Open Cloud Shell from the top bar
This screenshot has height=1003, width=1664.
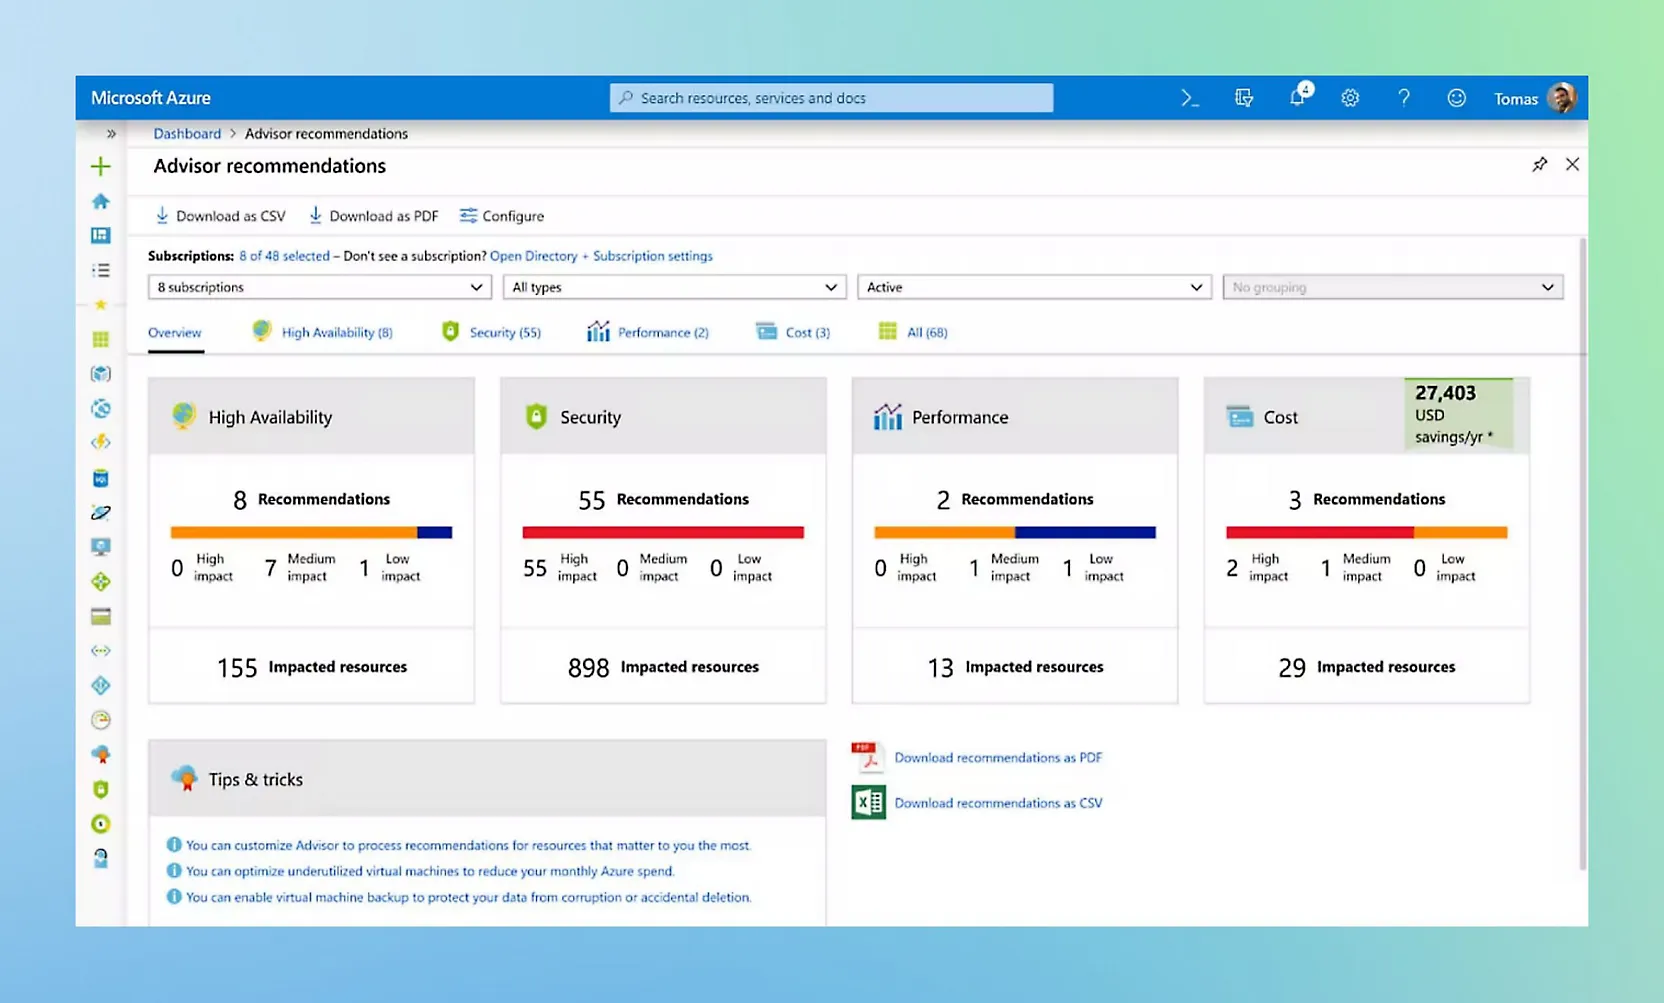click(1189, 98)
